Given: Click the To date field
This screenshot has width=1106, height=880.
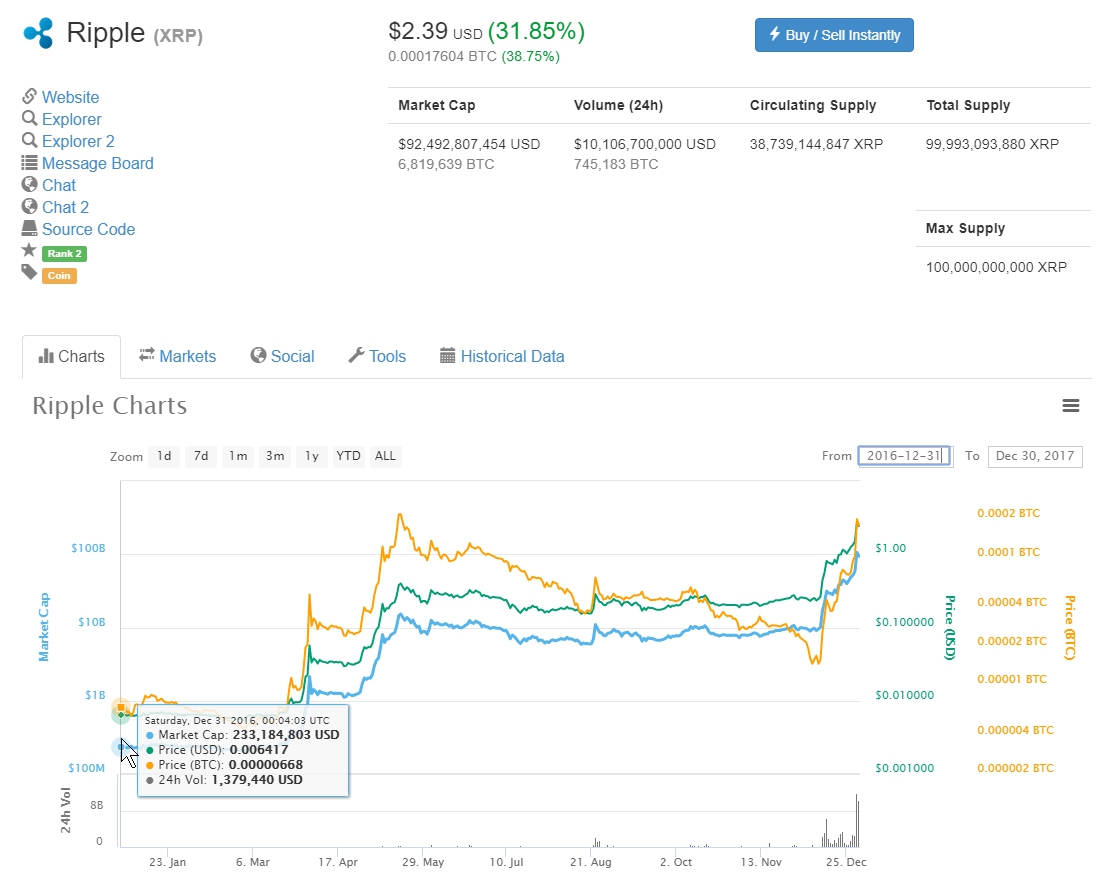Looking at the screenshot, I should coord(1034,456).
